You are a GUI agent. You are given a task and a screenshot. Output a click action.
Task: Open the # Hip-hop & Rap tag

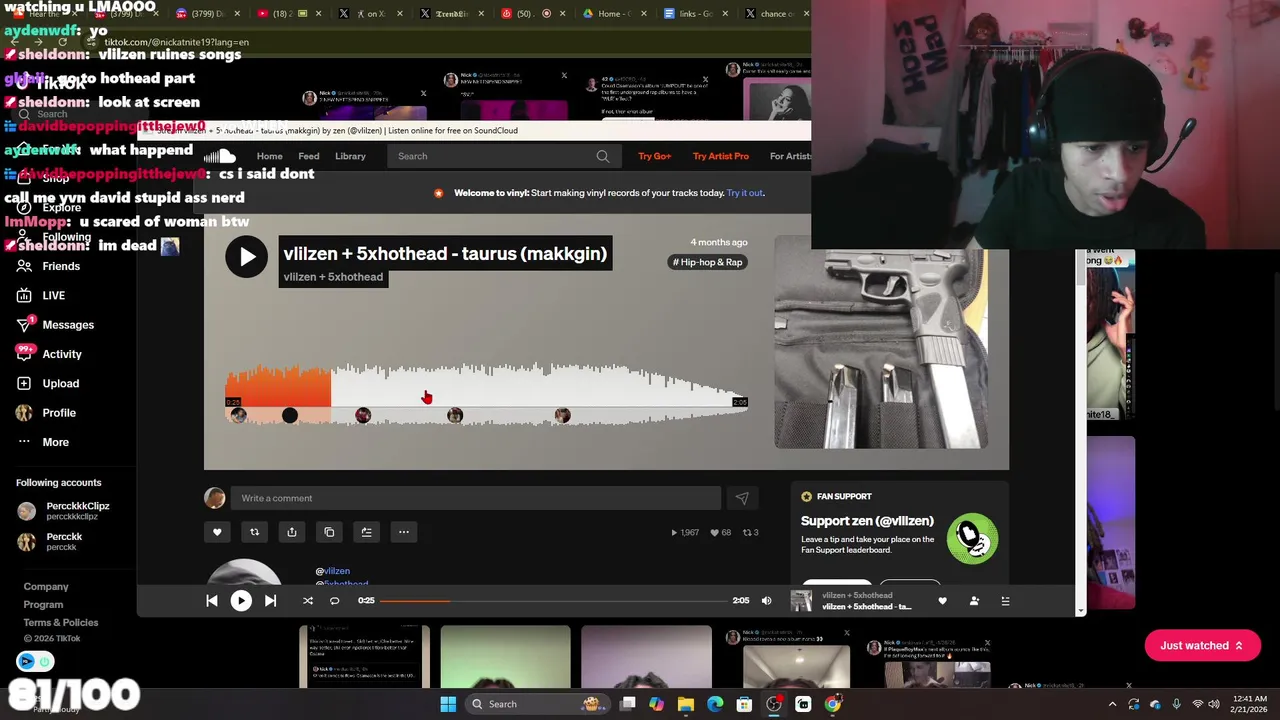708,262
